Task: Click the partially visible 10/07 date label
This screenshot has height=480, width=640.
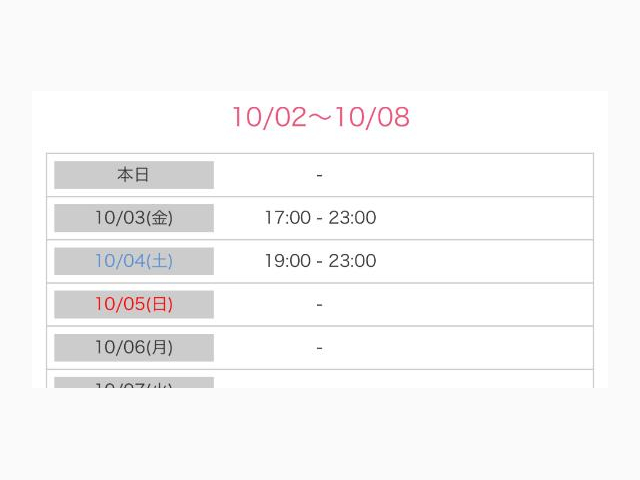Action: pos(133,383)
